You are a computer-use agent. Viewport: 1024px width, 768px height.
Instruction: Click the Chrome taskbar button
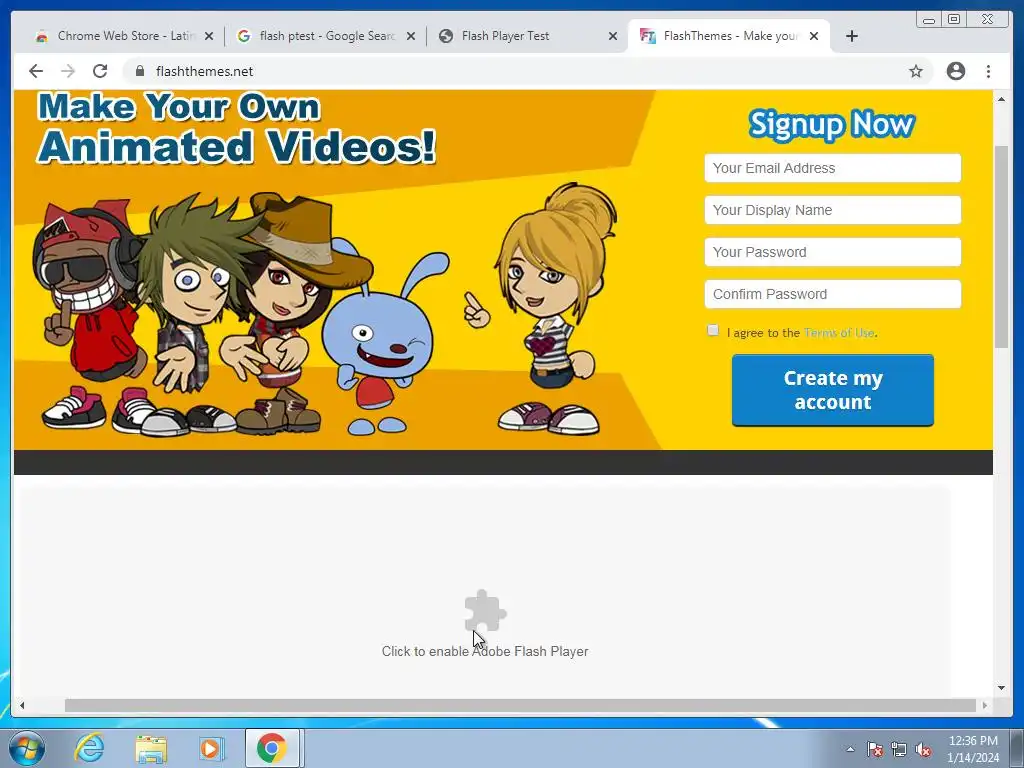272,748
